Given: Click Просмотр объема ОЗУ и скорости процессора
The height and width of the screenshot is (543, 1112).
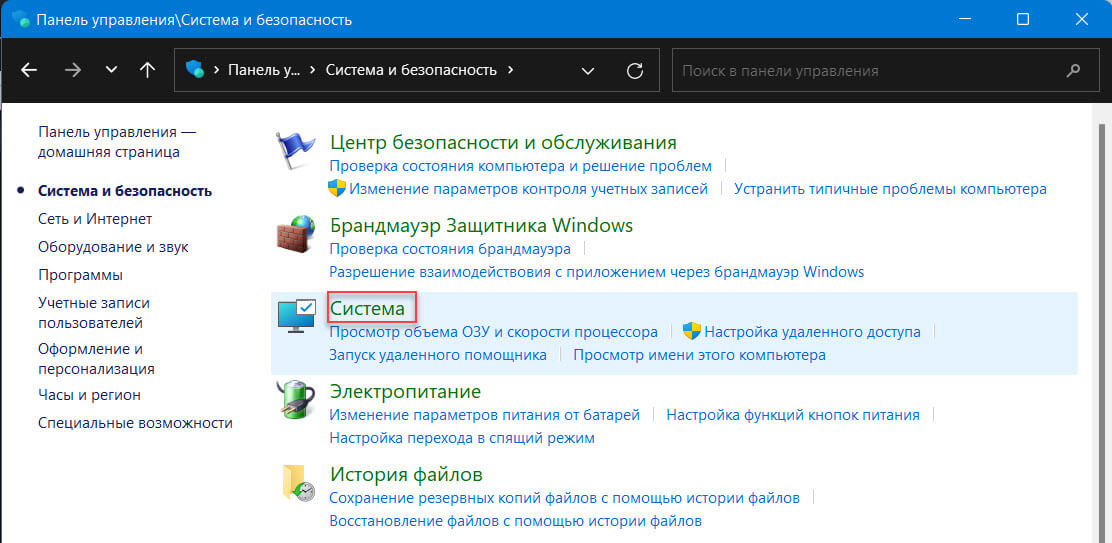Looking at the screenshot, I should coord(494,332).
